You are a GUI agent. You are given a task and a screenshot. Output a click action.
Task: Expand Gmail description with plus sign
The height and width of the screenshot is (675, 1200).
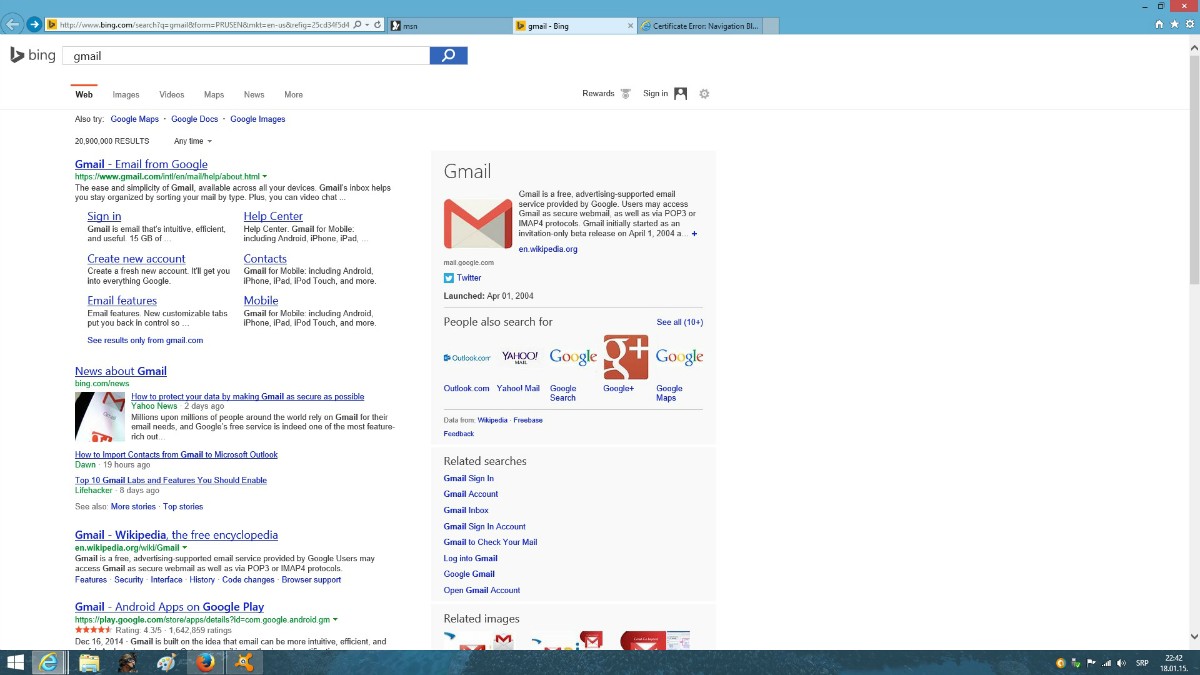point(694,234)
